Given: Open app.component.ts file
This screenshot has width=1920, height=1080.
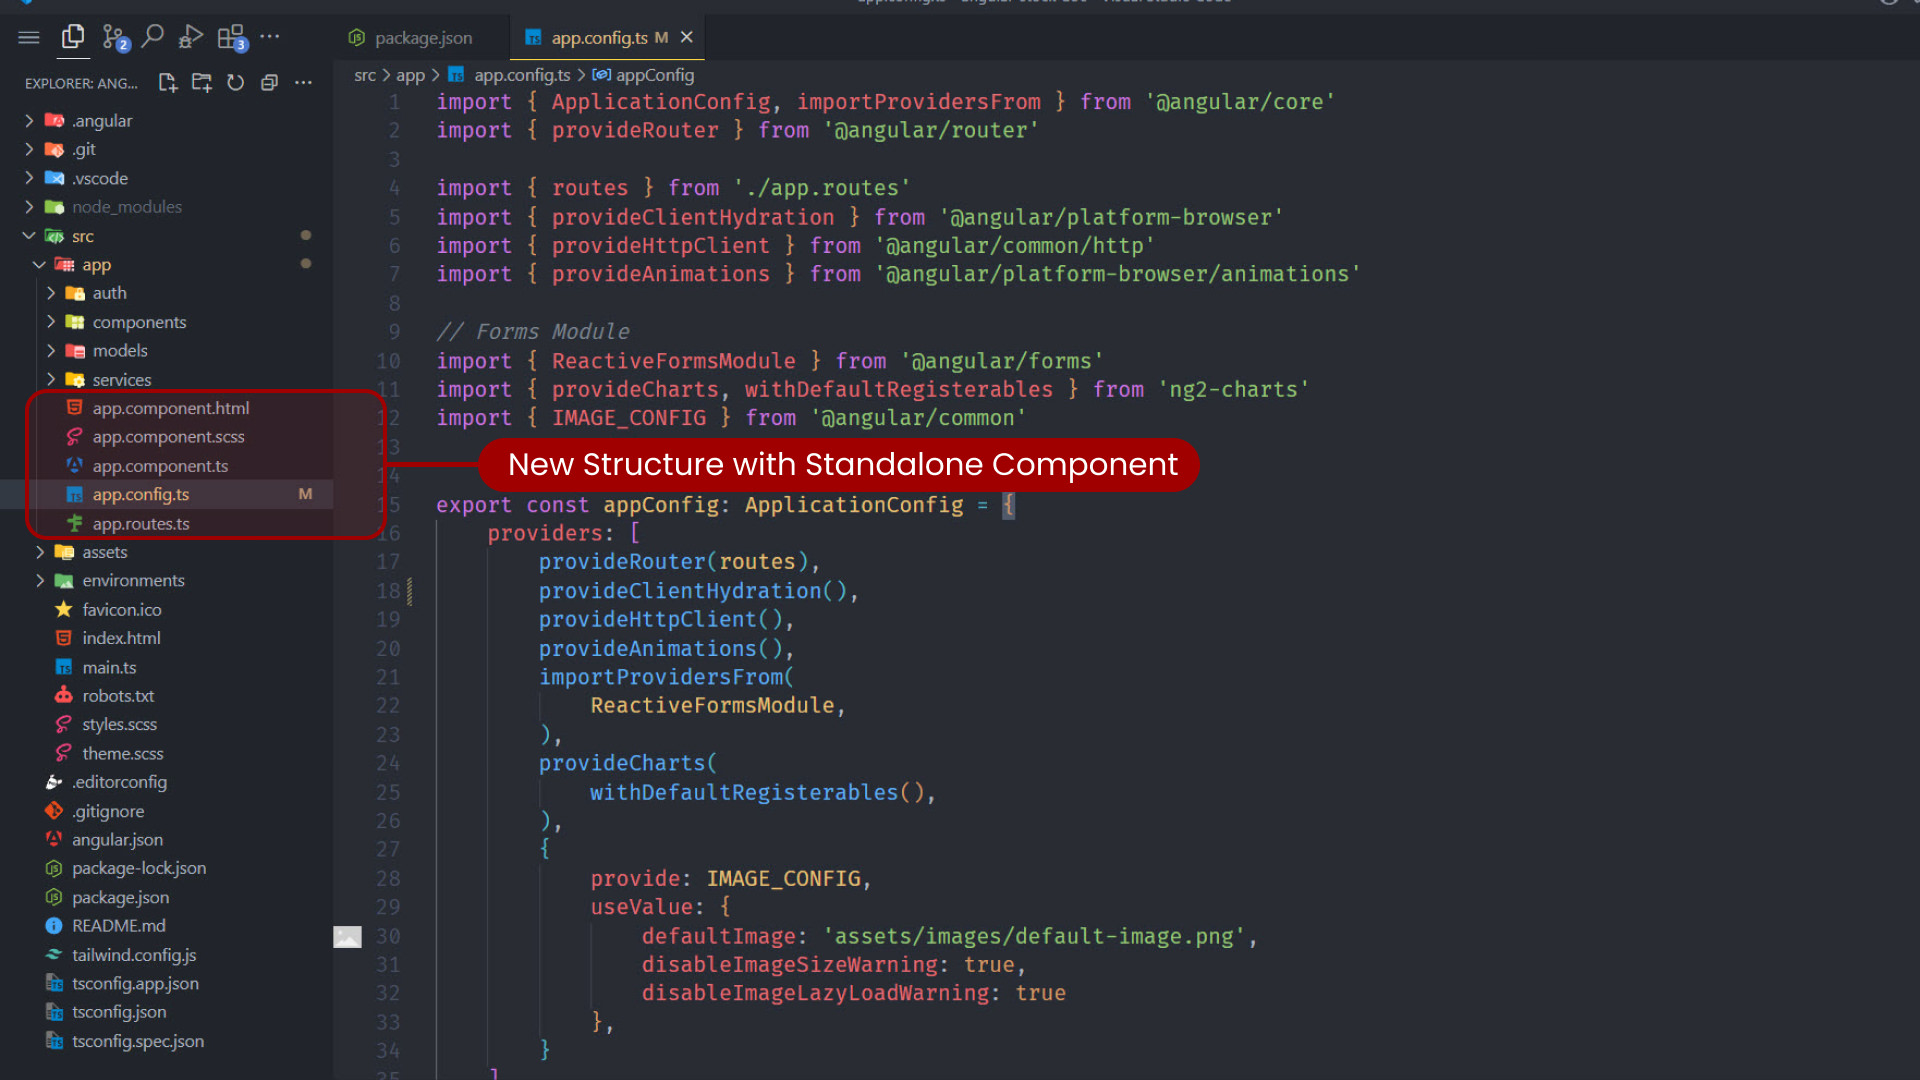Looking at the screenshot, I should (x=160, y=466).
